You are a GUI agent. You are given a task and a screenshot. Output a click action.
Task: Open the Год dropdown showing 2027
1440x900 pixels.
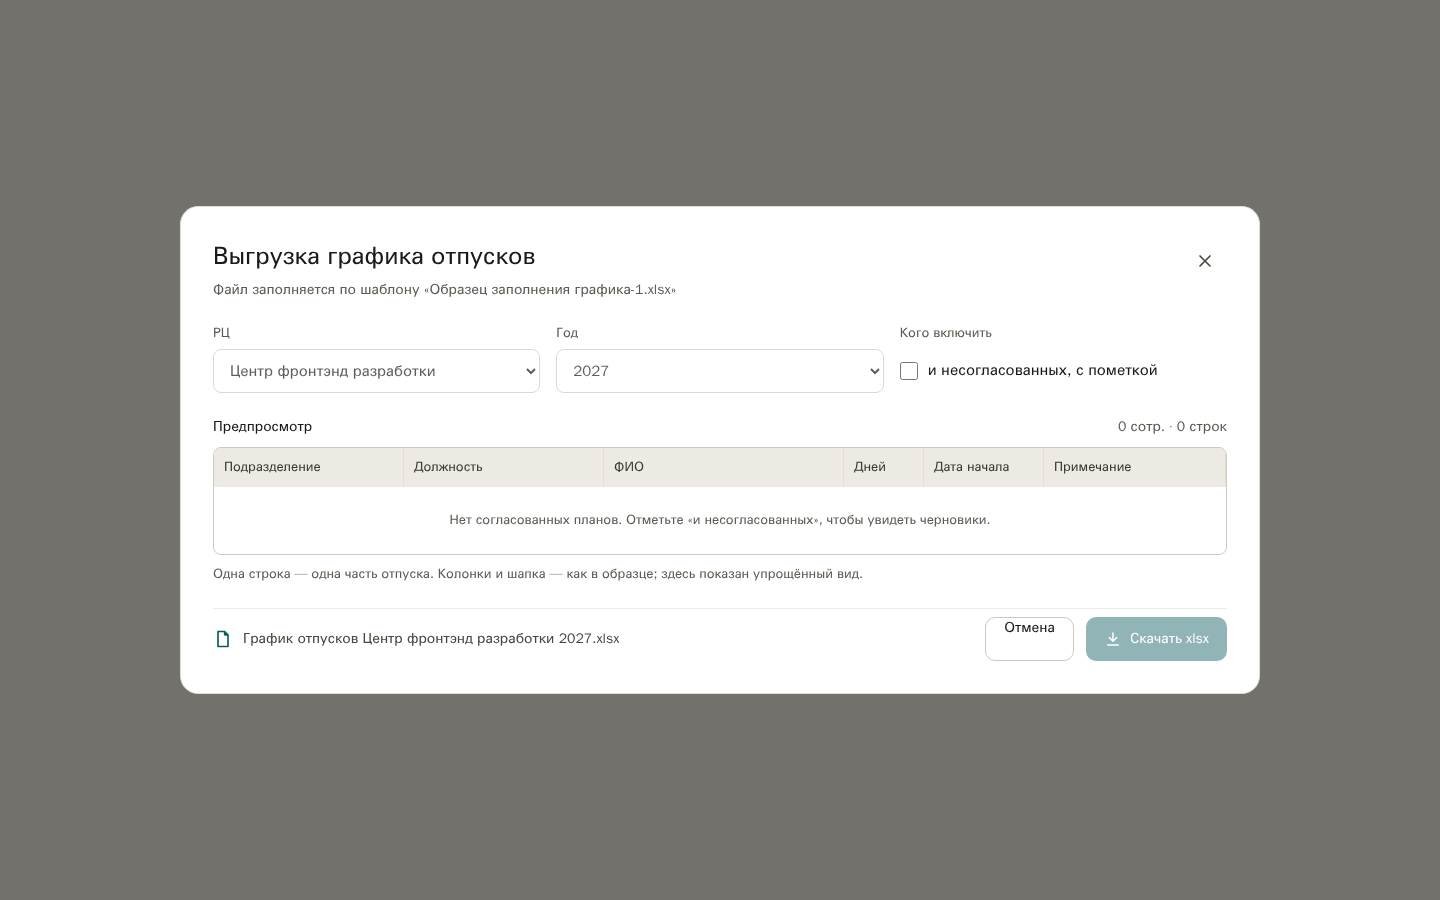pos(720,371)
